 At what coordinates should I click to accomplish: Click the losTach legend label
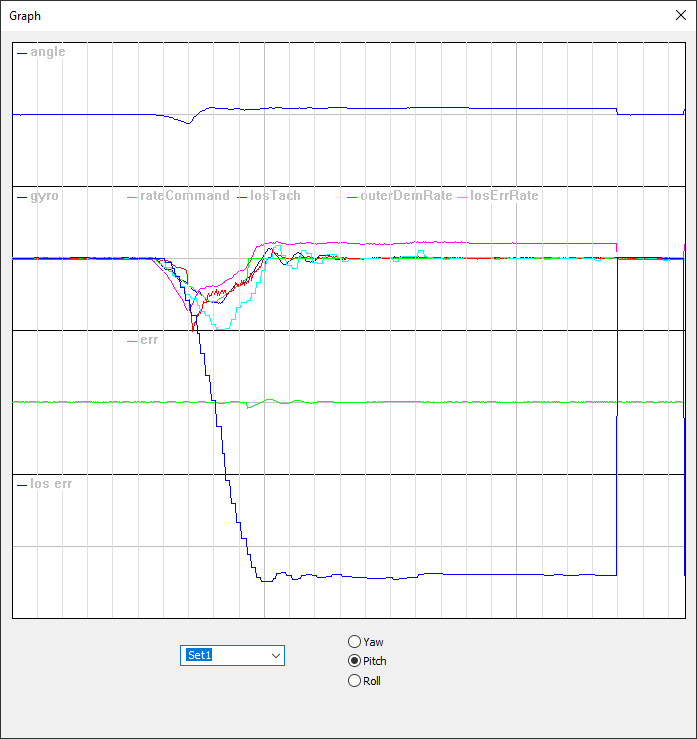275,196
